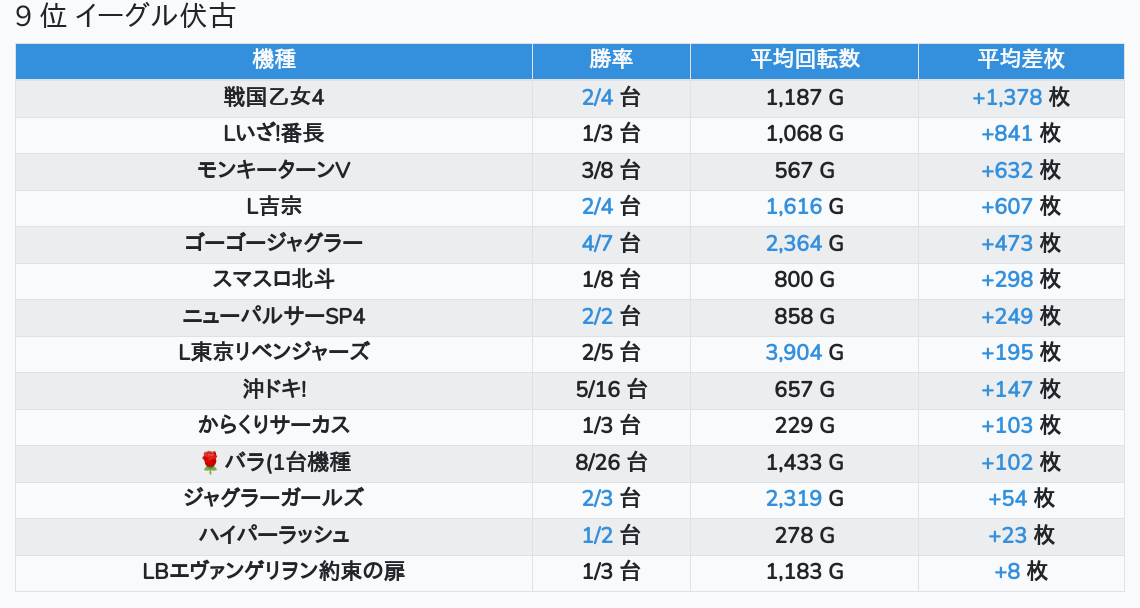Select L東京リベンジャーズ machine name

274,352
